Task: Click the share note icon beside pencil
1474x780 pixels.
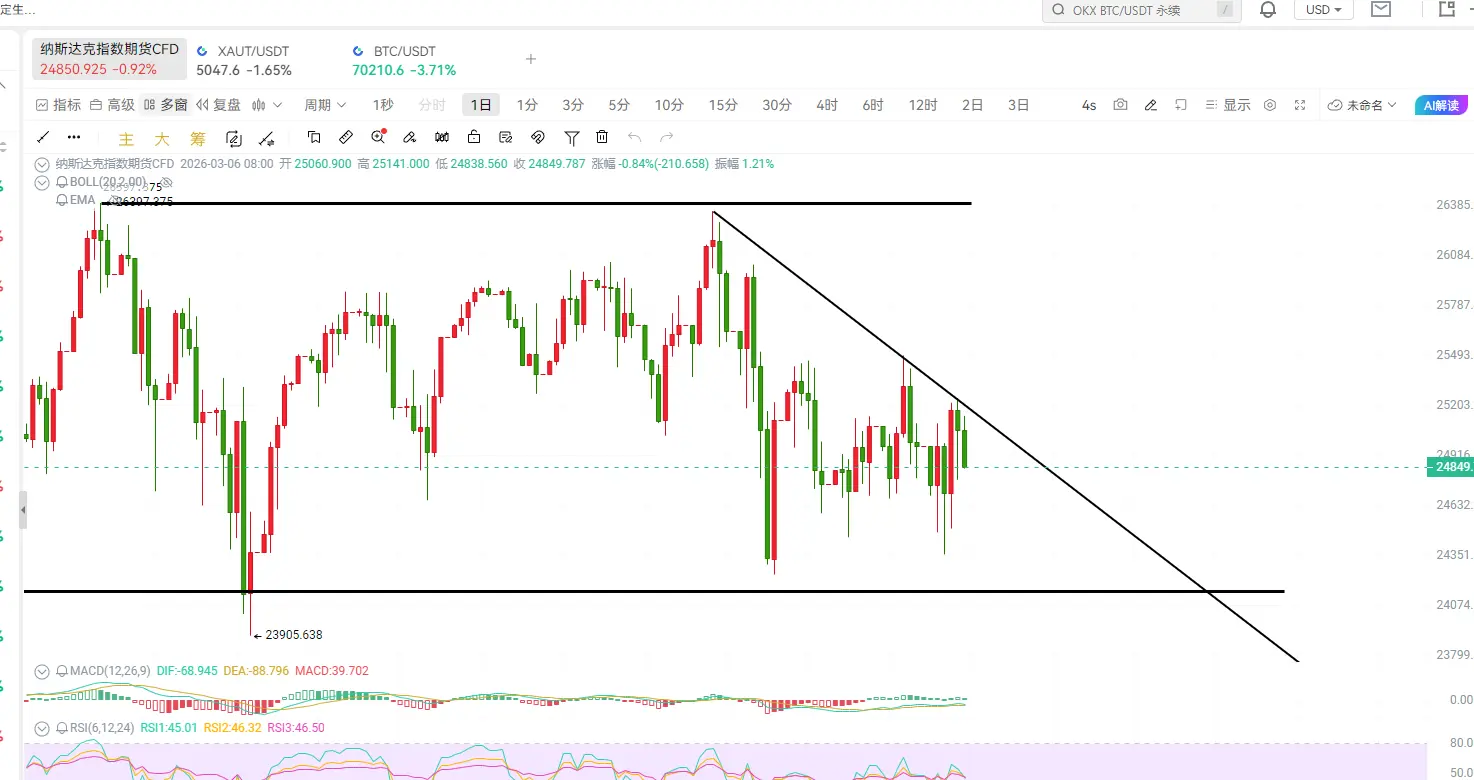Action: [1181, 105]
